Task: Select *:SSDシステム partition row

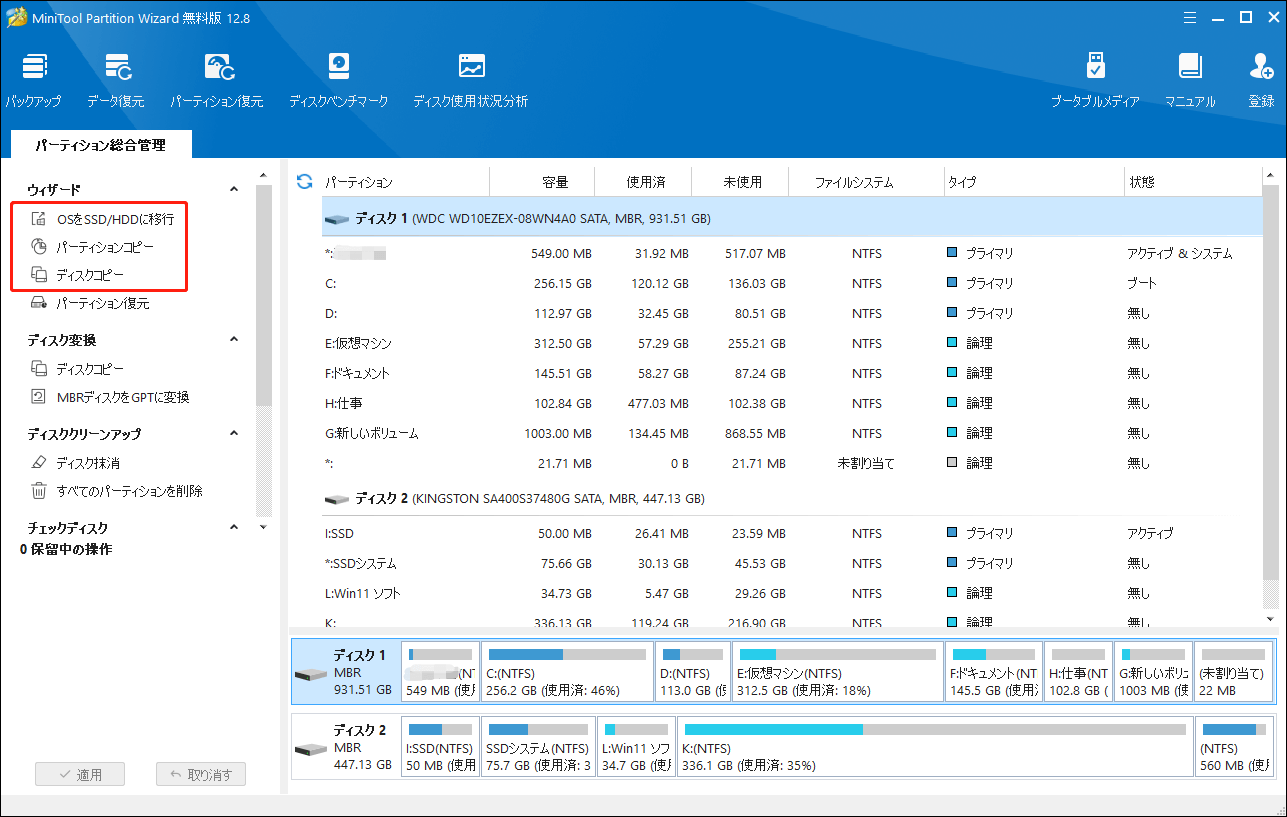Action: [x=792, y=563]
